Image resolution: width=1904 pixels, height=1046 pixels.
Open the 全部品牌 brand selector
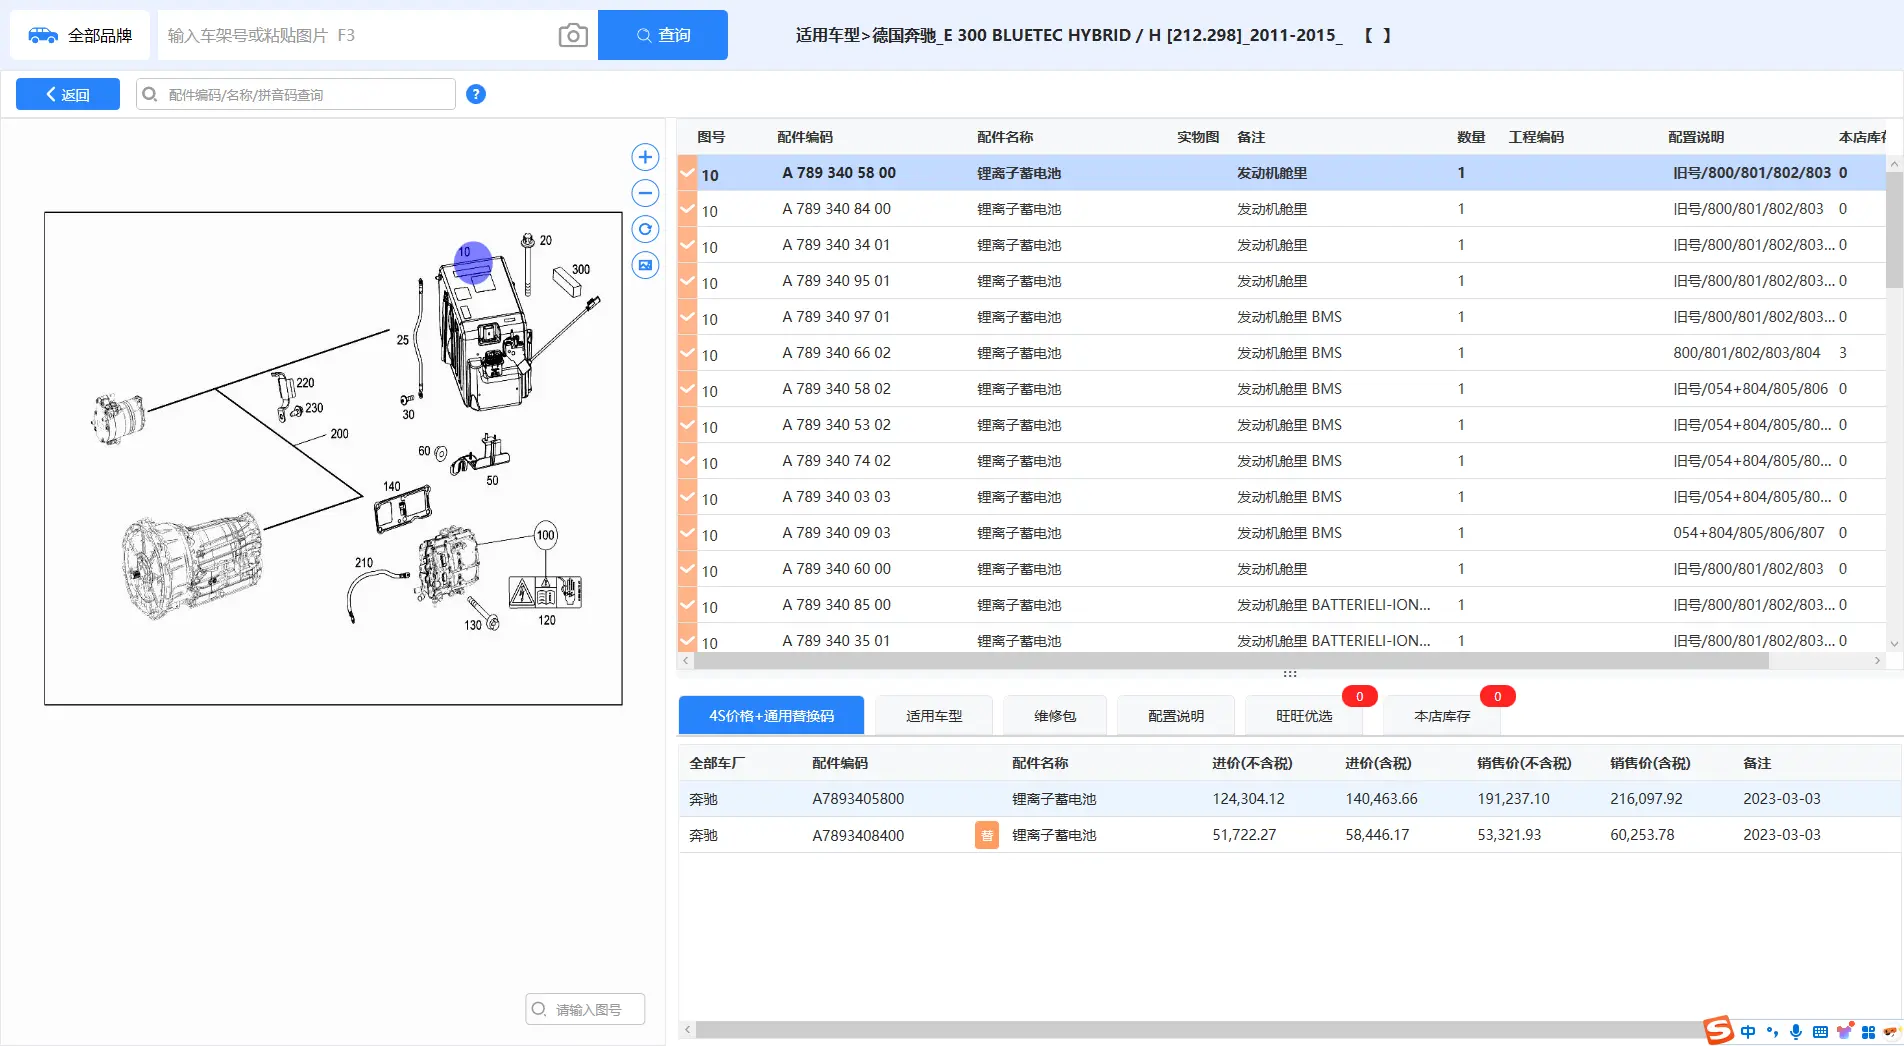80,35
